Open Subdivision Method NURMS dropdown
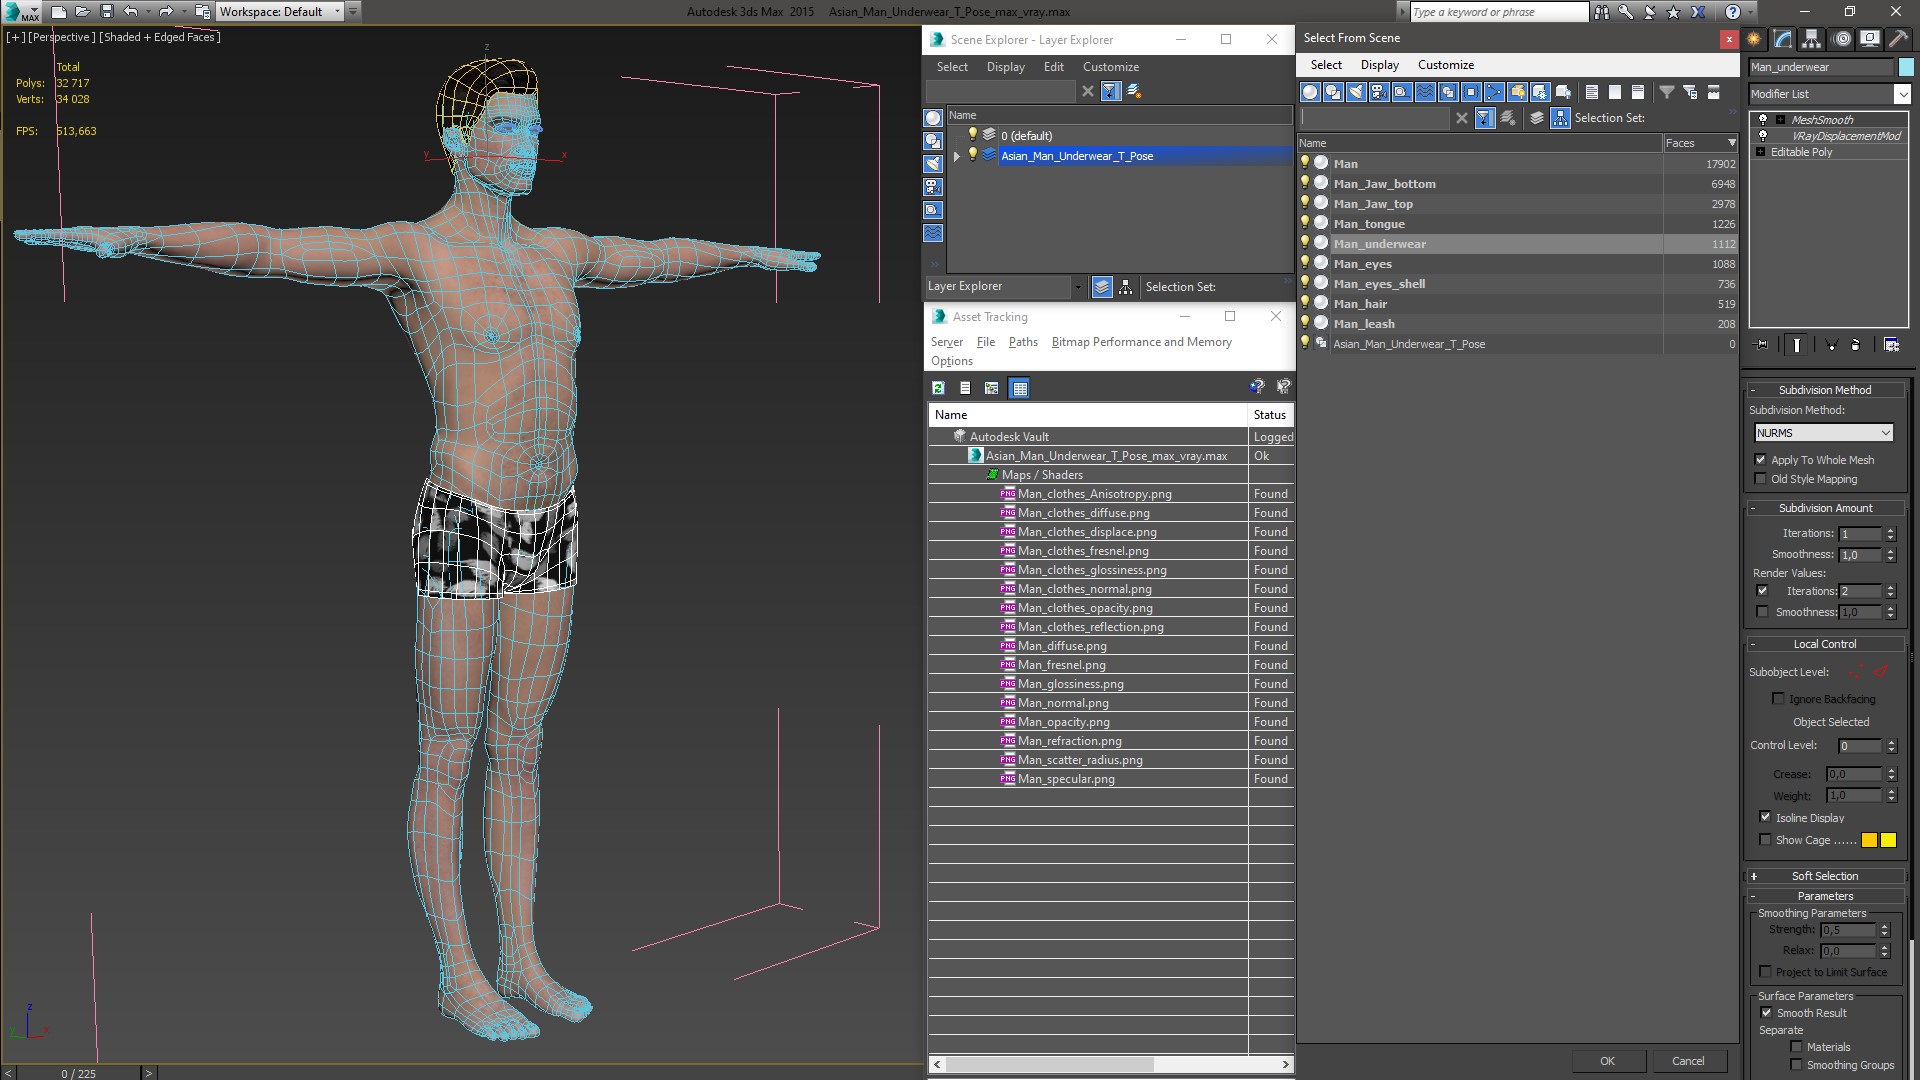This screenshot has height=1080, width=1920. coord(1824,433)
